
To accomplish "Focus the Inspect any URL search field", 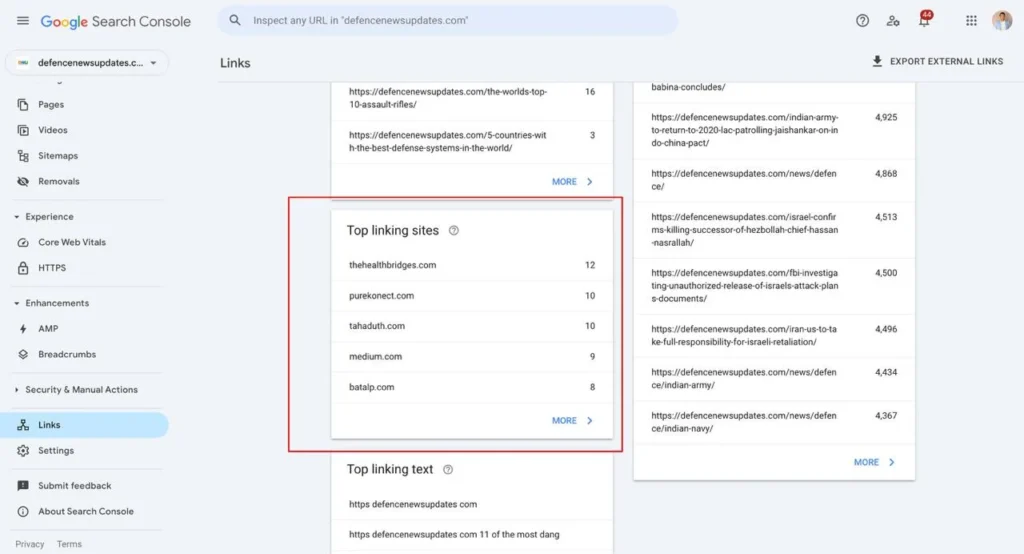I will pyautogui.click(x=447, y=20).
